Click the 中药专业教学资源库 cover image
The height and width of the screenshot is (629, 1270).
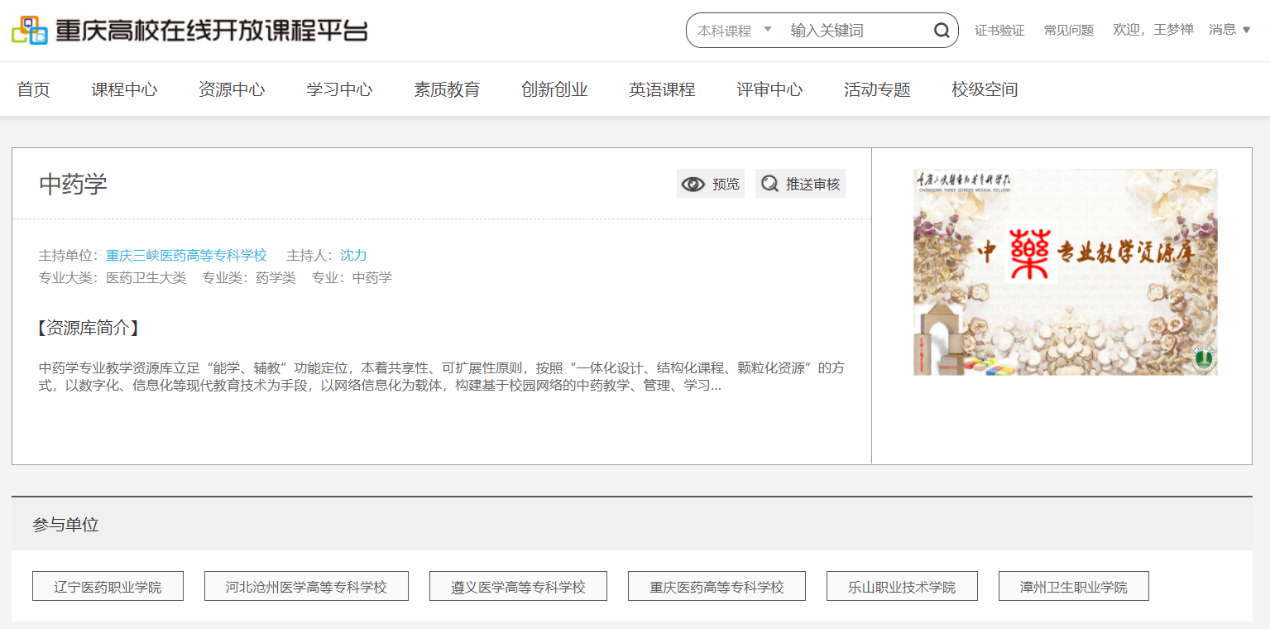click(x=1065, y=272)
